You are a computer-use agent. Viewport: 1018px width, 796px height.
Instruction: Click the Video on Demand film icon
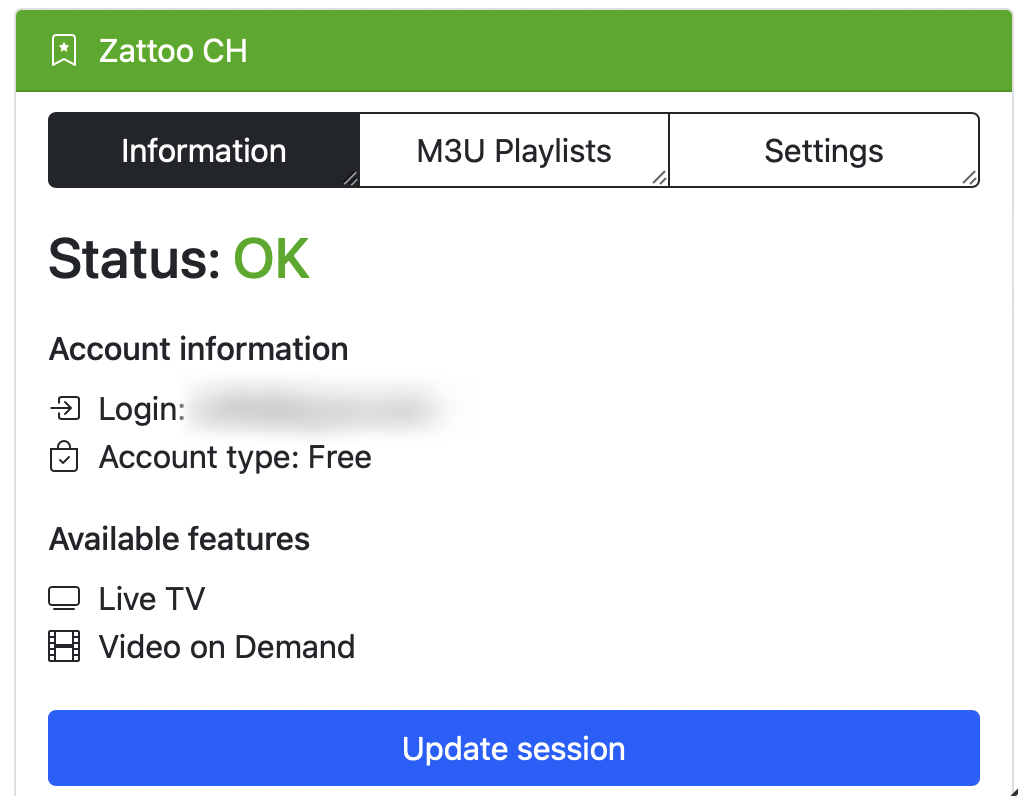(64, 647)
